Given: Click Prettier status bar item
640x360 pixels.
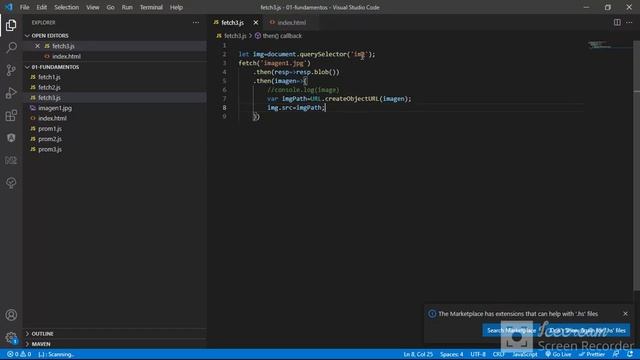Looking at the screenshot, I should 592,354.
